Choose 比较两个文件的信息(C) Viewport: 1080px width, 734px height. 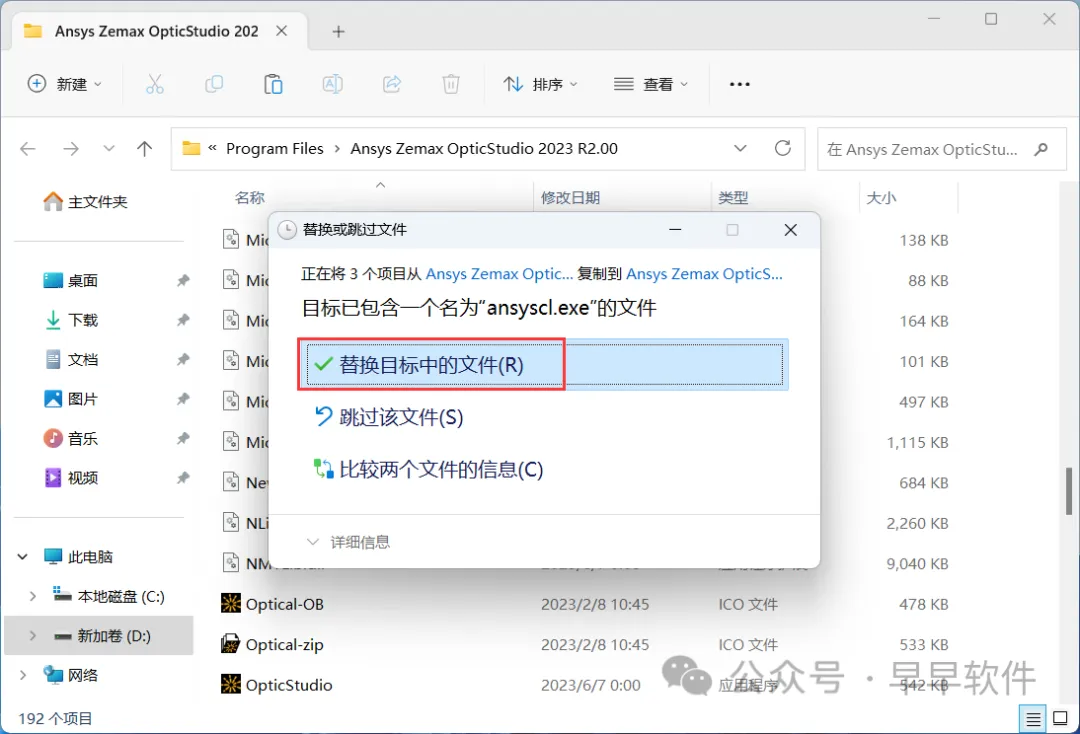pyautogui.click(x=428, y=470)
